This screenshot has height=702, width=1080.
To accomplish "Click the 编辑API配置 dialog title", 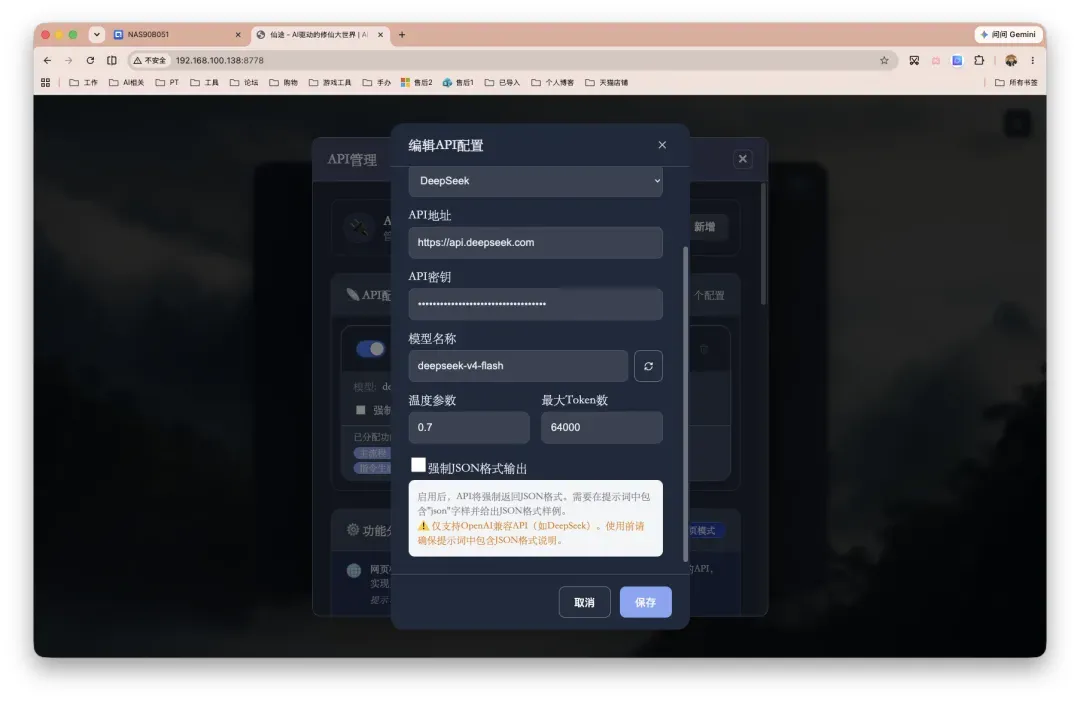I will pyautogui.click(x=446, y=145).
